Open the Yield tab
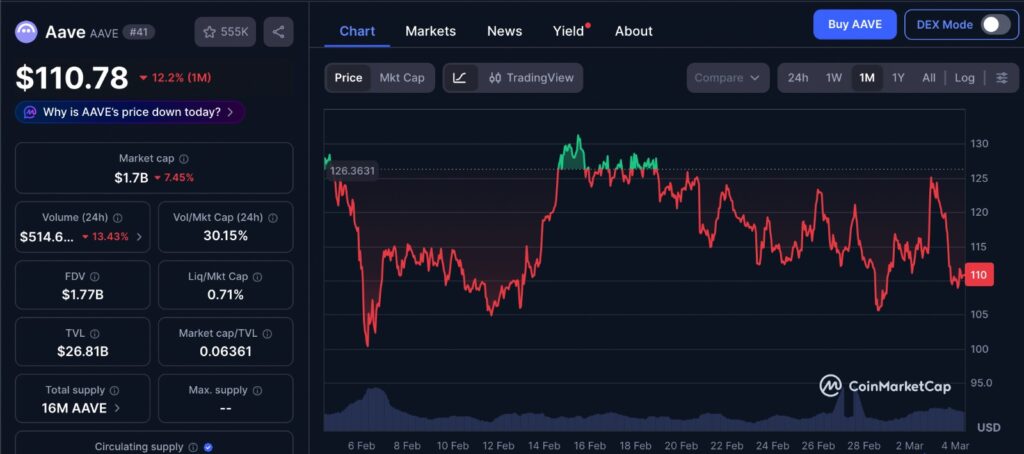The image size is (1024, 454). click(x=569, y=31)
